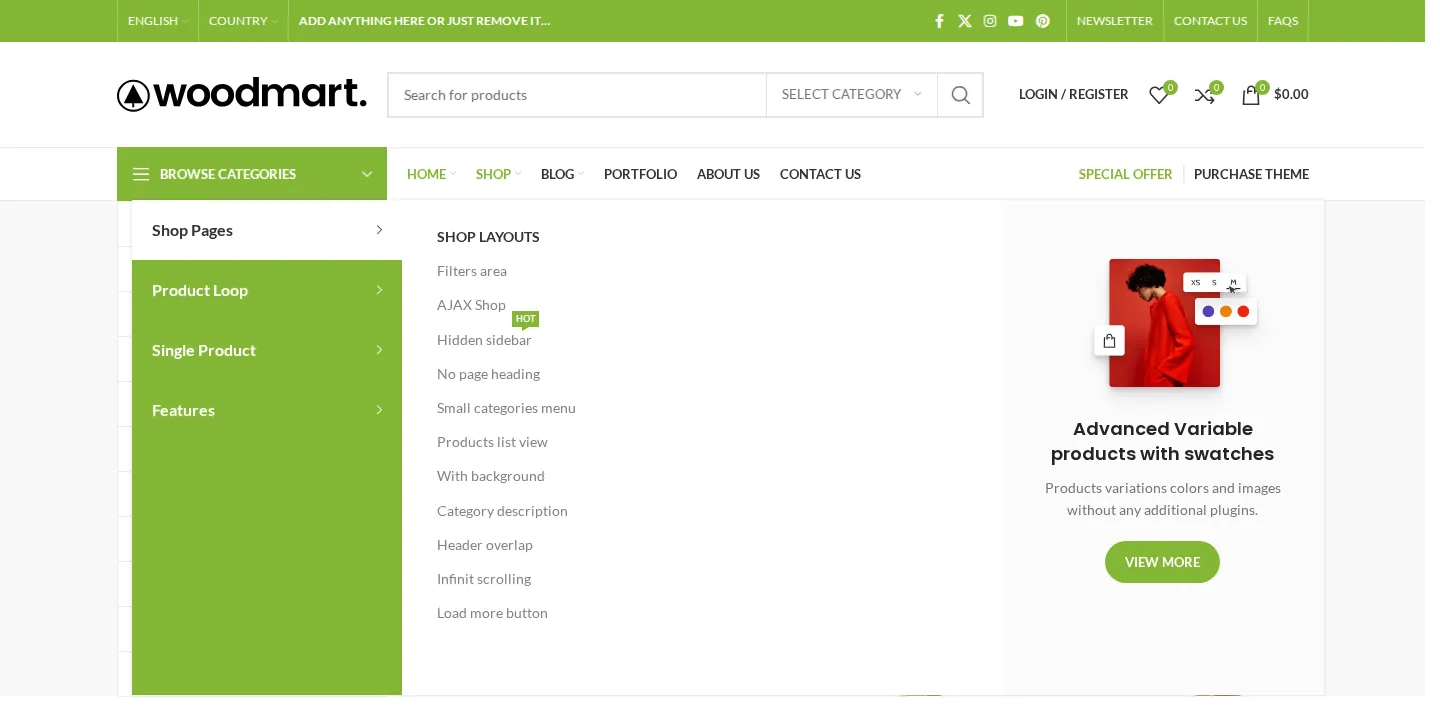Open the Select Category dropdown
The width and height of the screenshot is (1440, 720).
coord(852,95)
